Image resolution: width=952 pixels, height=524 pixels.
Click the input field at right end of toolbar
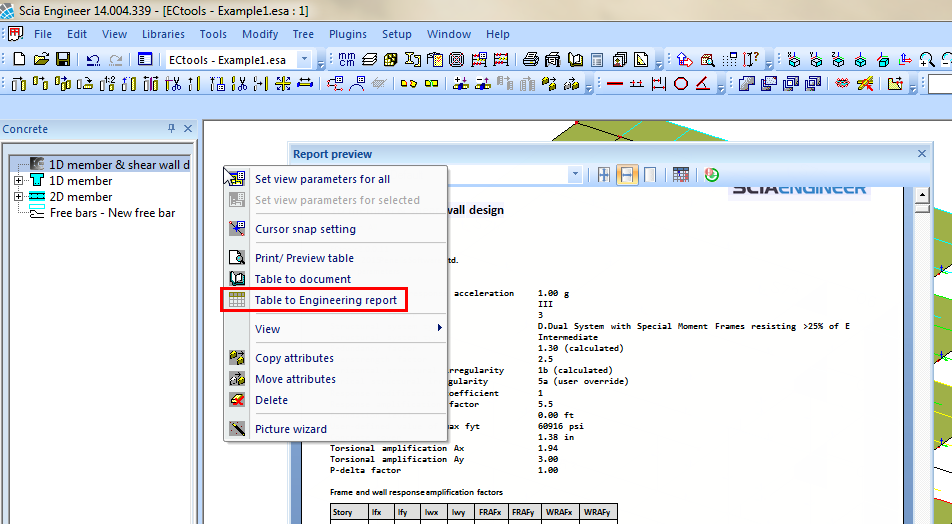(x=940, y=83)
